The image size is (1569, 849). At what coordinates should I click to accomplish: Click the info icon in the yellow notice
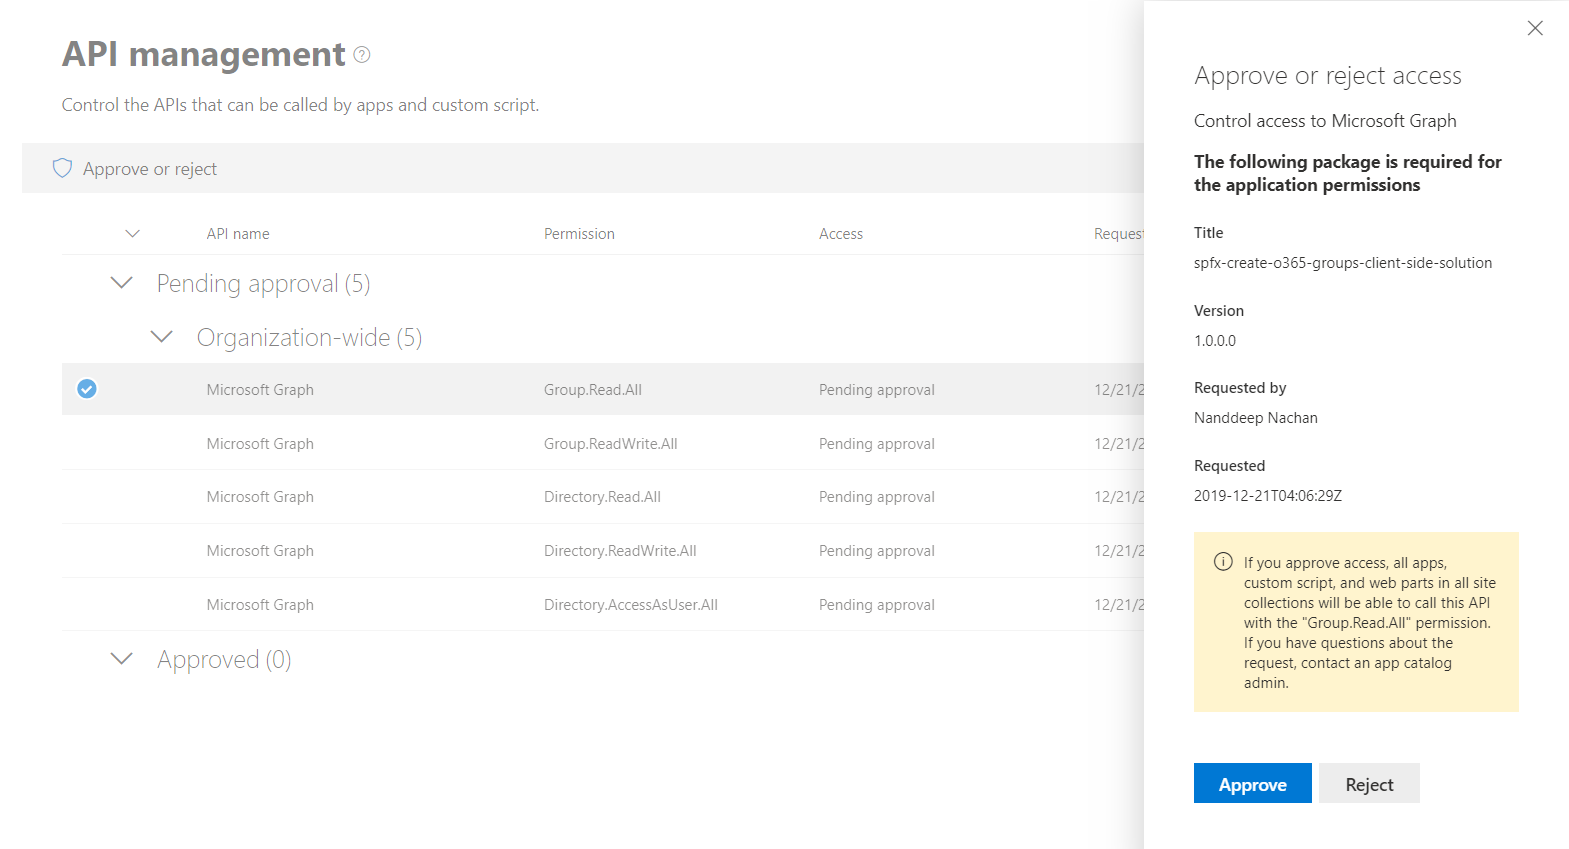pos(1223,562)
